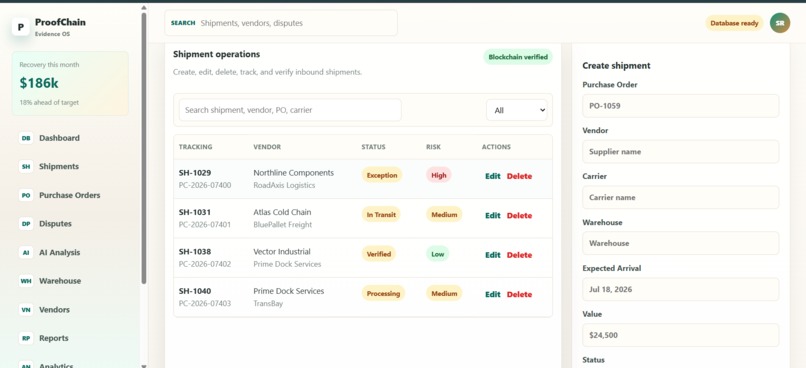Edit shipment SH-1031
The image size is (806, 368).
coord(492,215)
